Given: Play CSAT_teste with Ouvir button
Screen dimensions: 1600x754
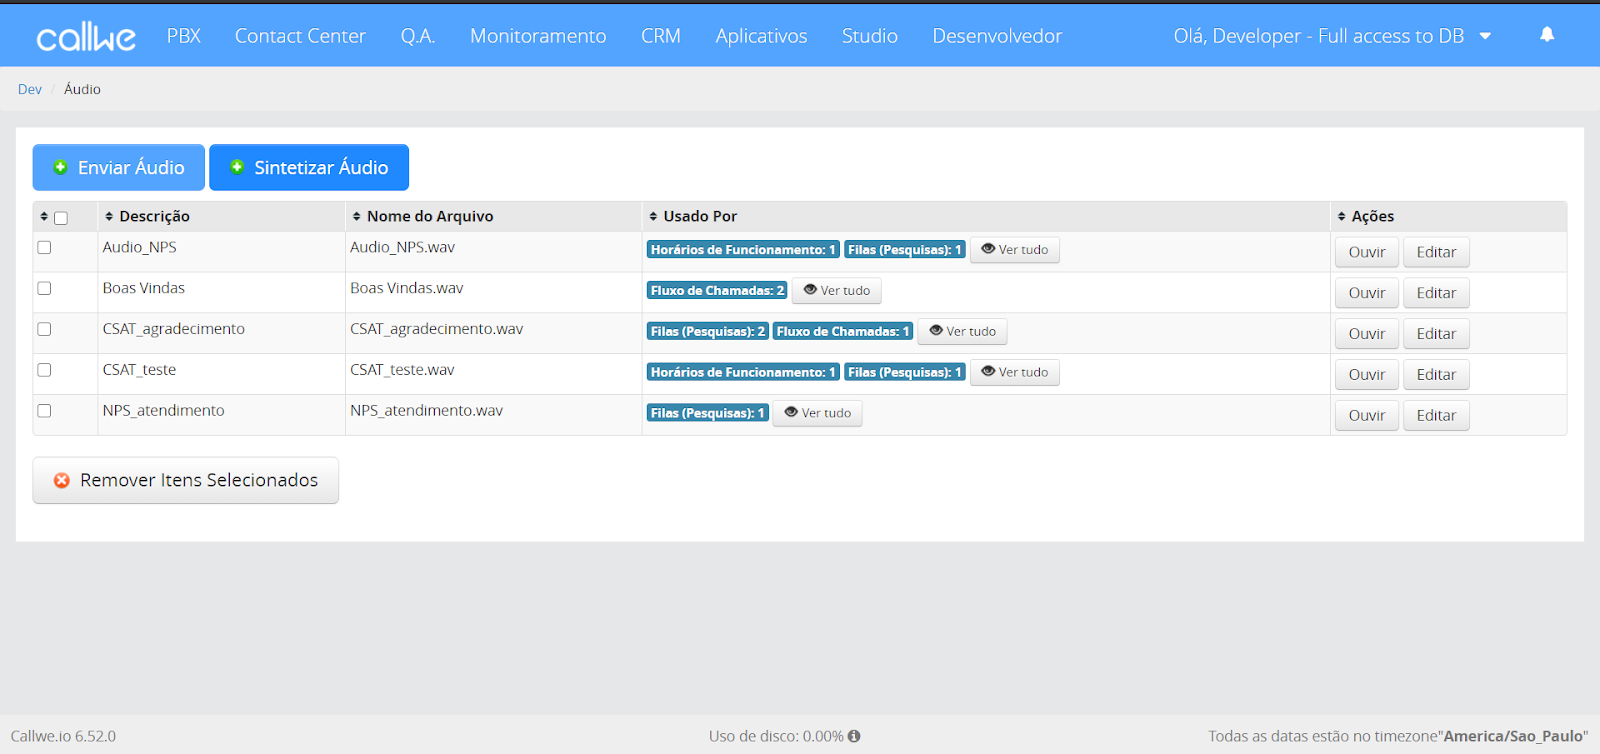Looking at the screenshot, I should coord(1367,375).
